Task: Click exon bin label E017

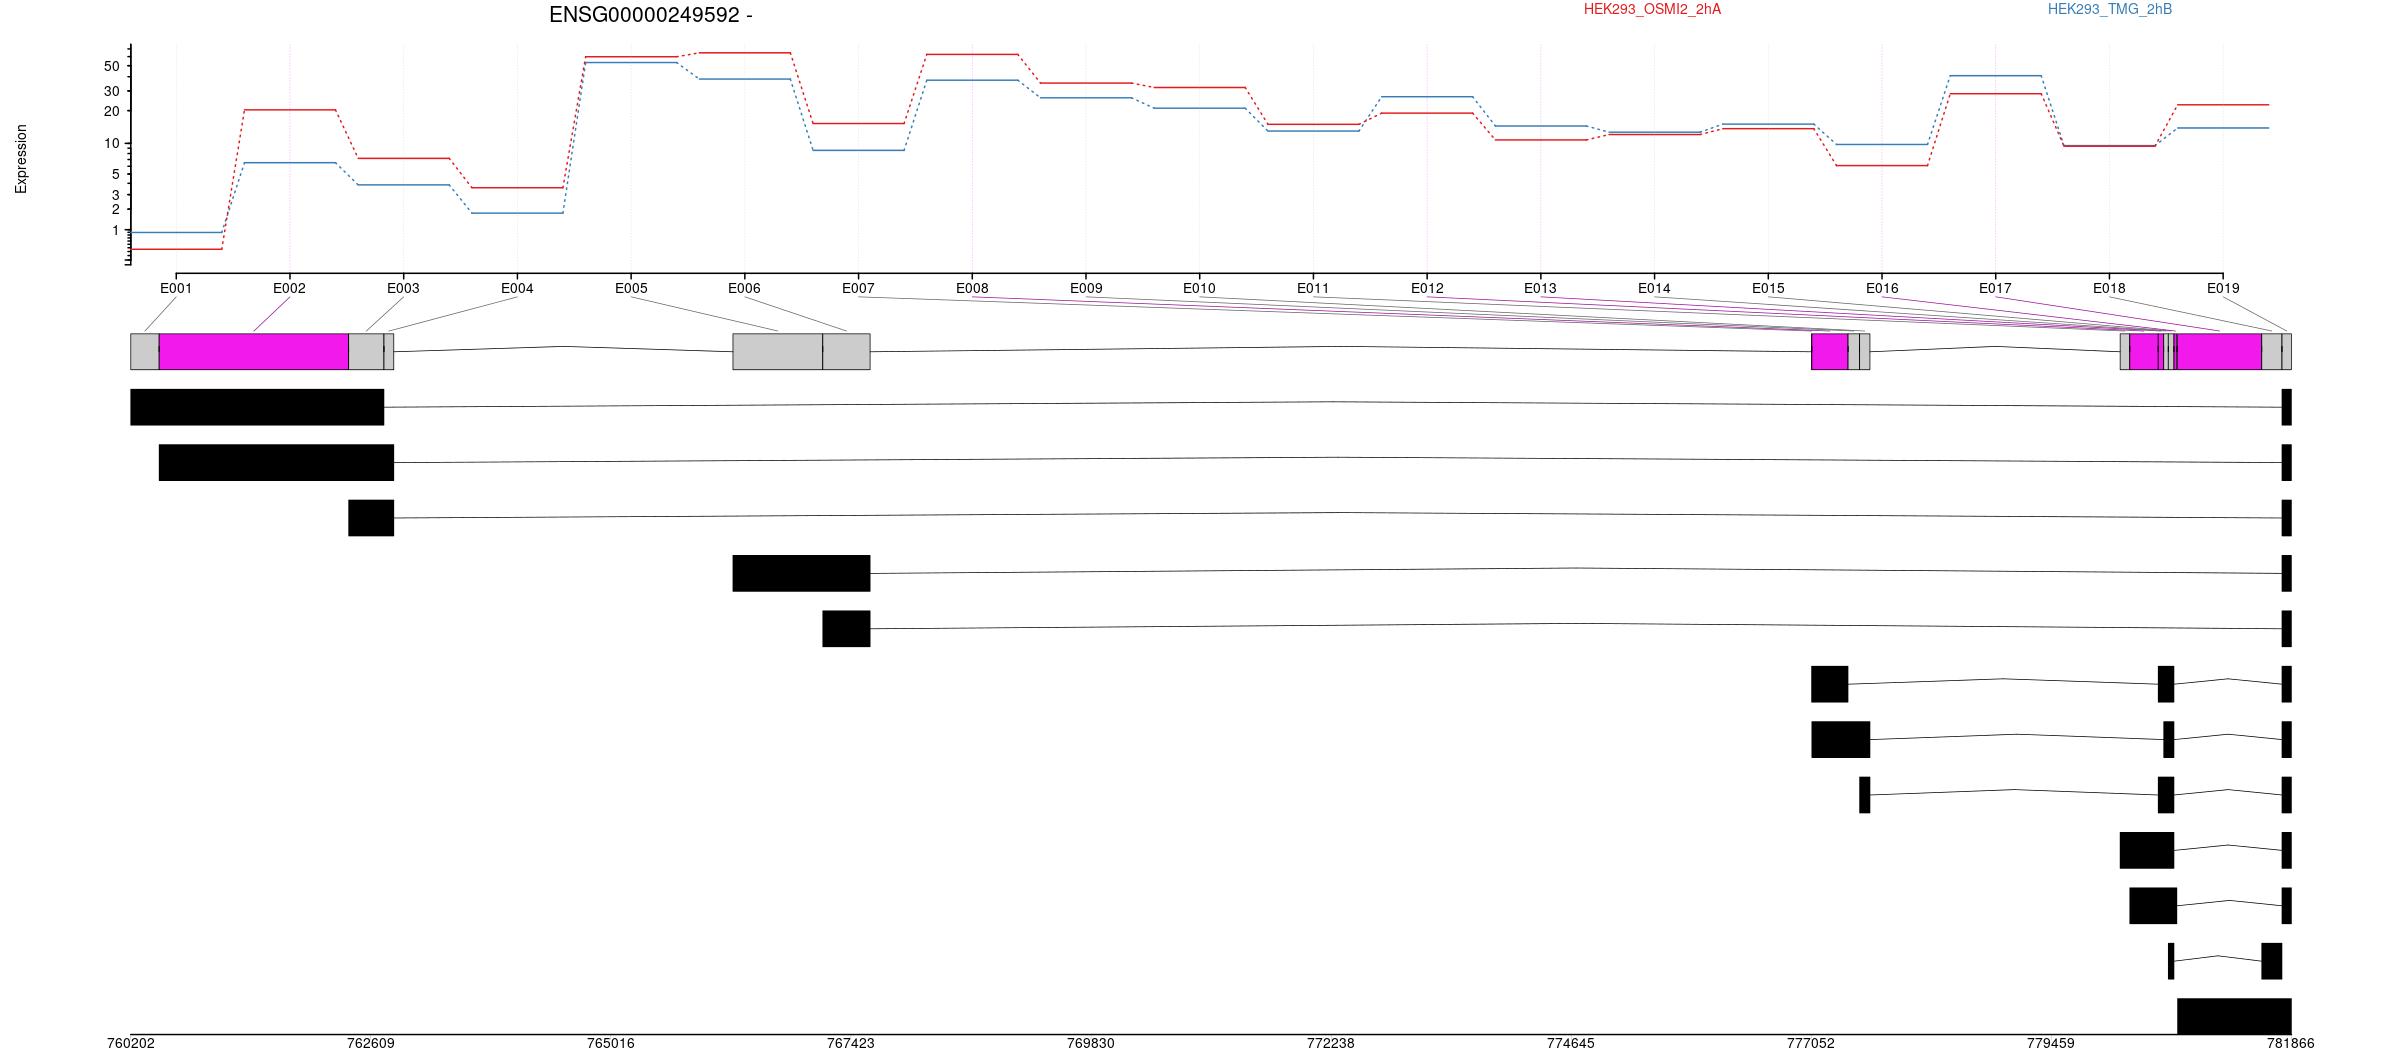Action: point(1995,288)
